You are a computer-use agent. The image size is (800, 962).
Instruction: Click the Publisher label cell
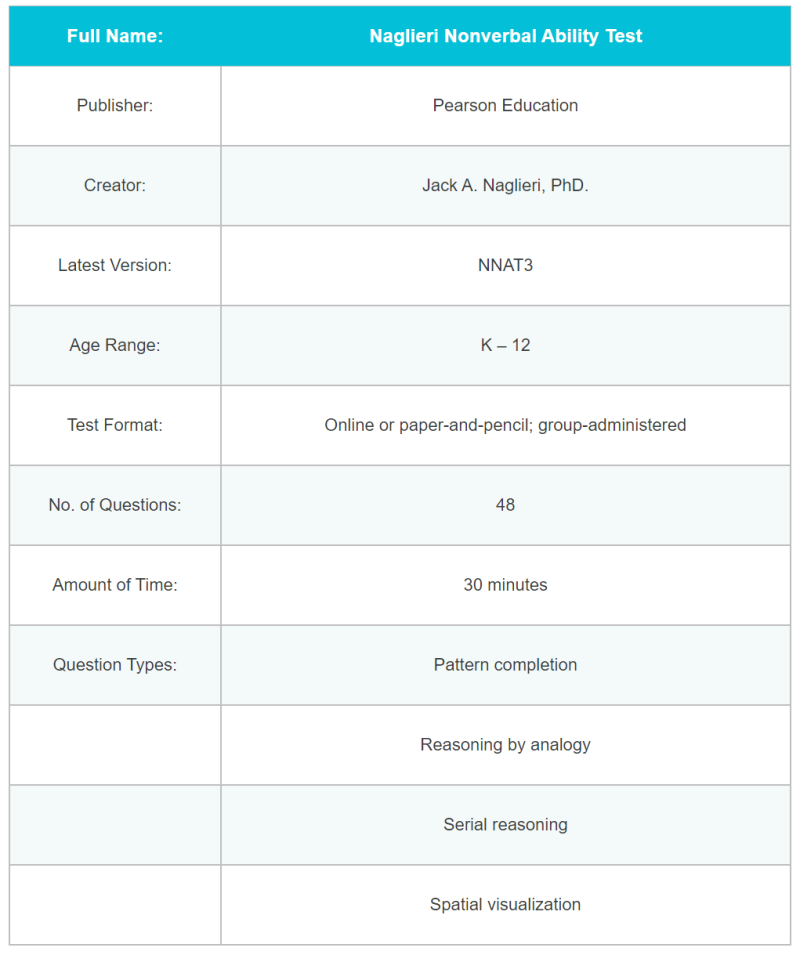(x=115, y=106)
